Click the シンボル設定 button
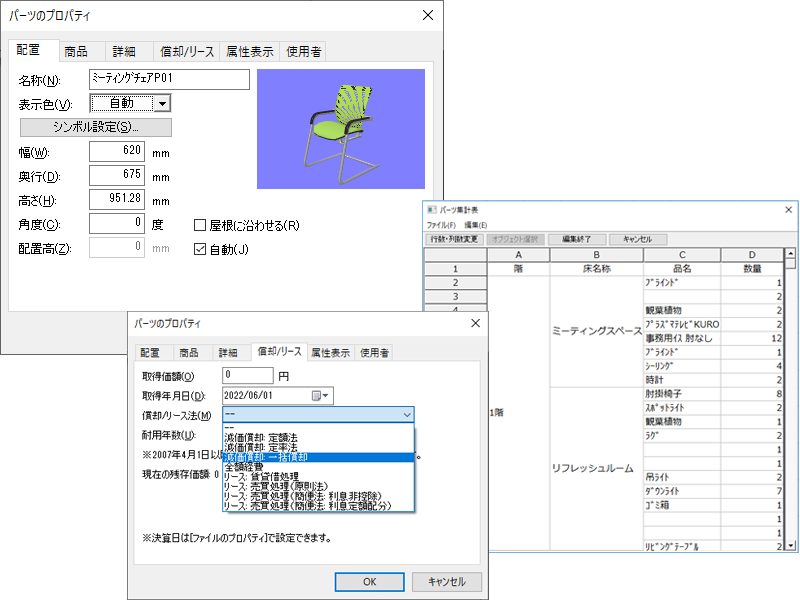 (x=96, y=127)
